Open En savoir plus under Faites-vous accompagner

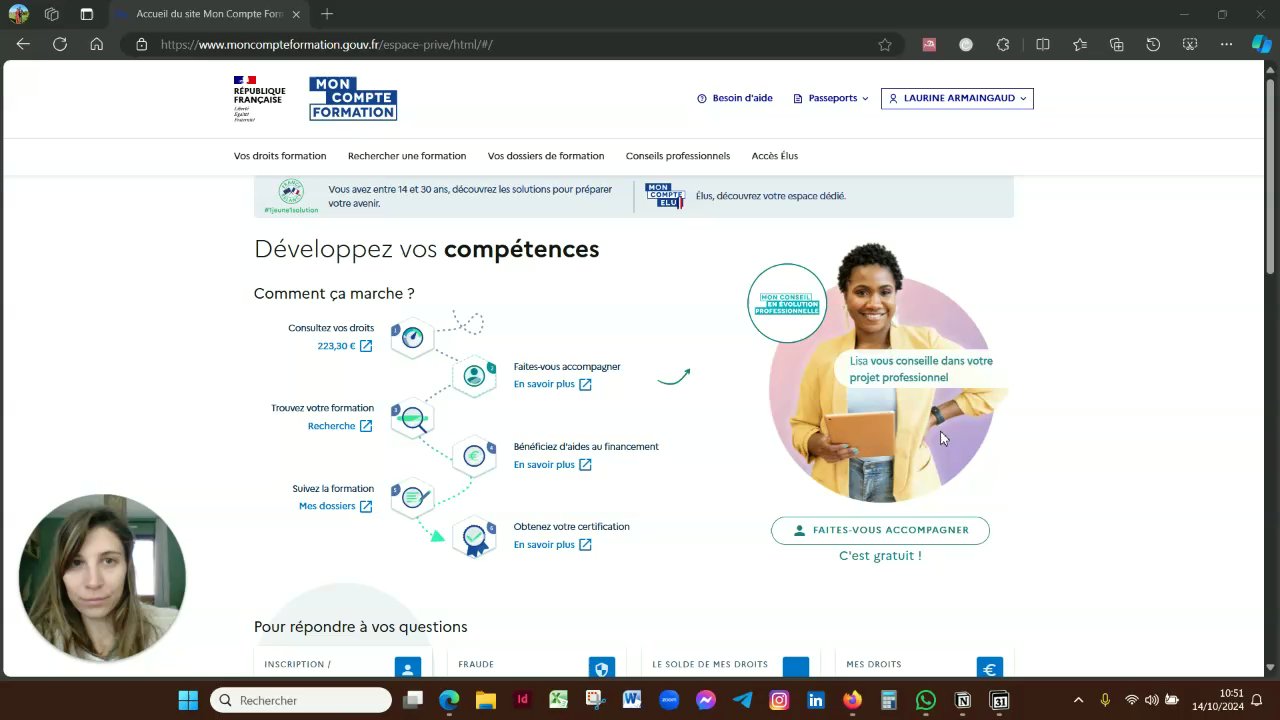coord(553,384)
